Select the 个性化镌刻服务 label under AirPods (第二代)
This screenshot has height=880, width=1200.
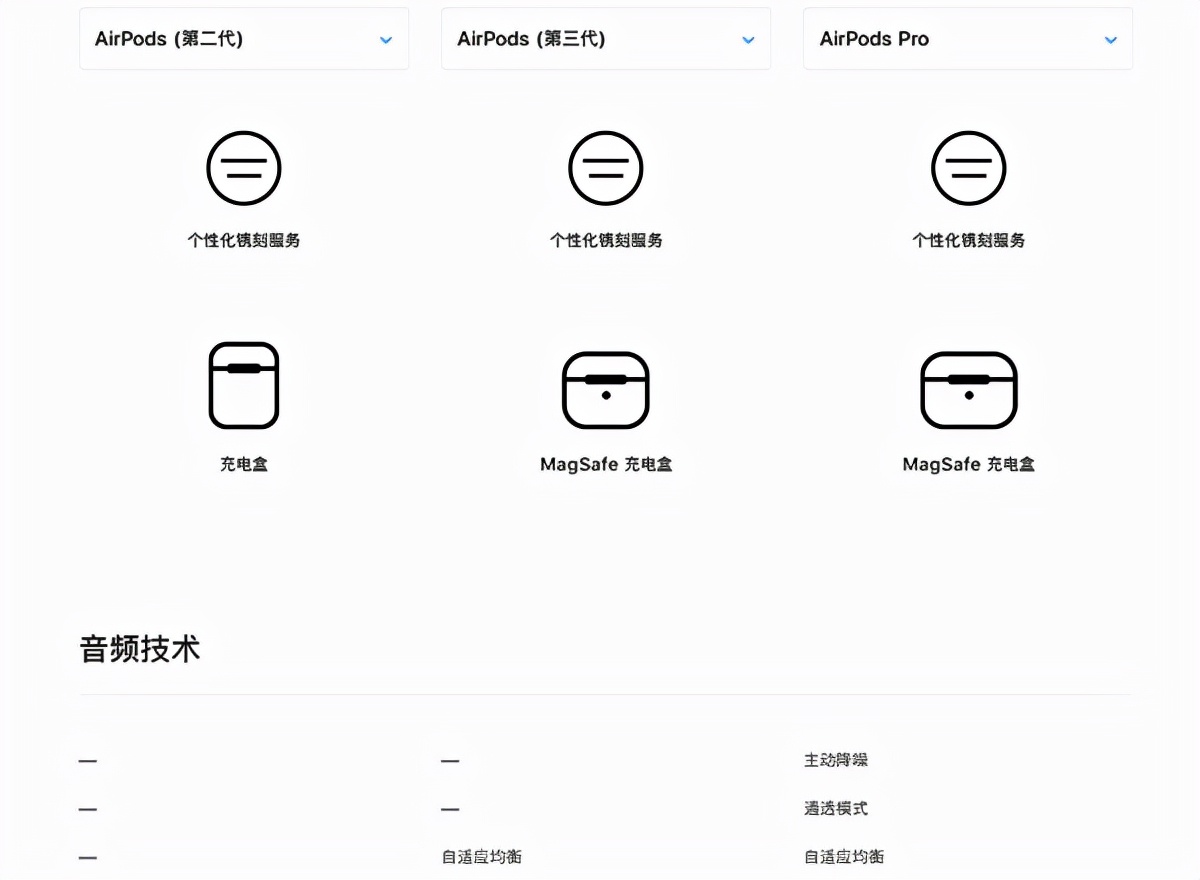pyautogui.click(x=244, y=241)
